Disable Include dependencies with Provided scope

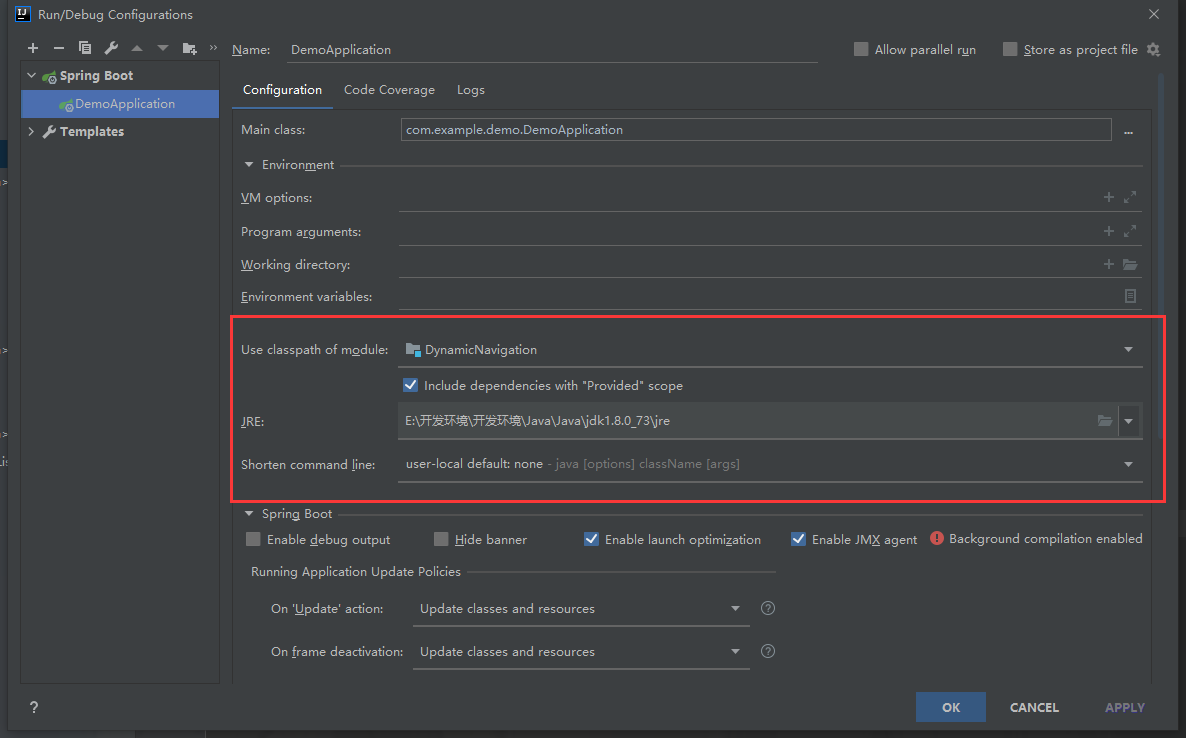(x=410, y=385)
